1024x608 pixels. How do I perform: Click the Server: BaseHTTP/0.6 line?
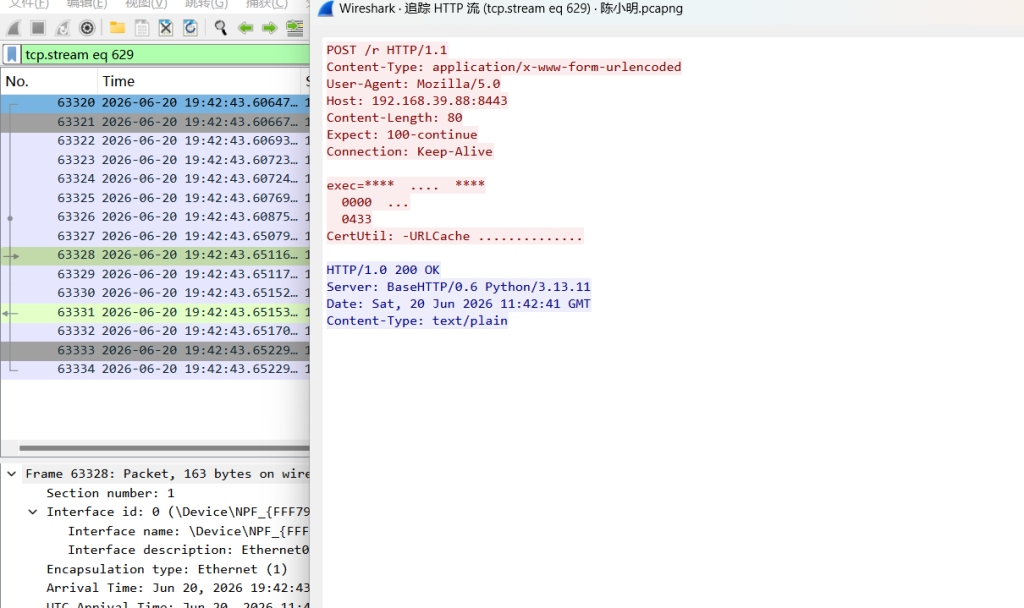click(458, 287)
